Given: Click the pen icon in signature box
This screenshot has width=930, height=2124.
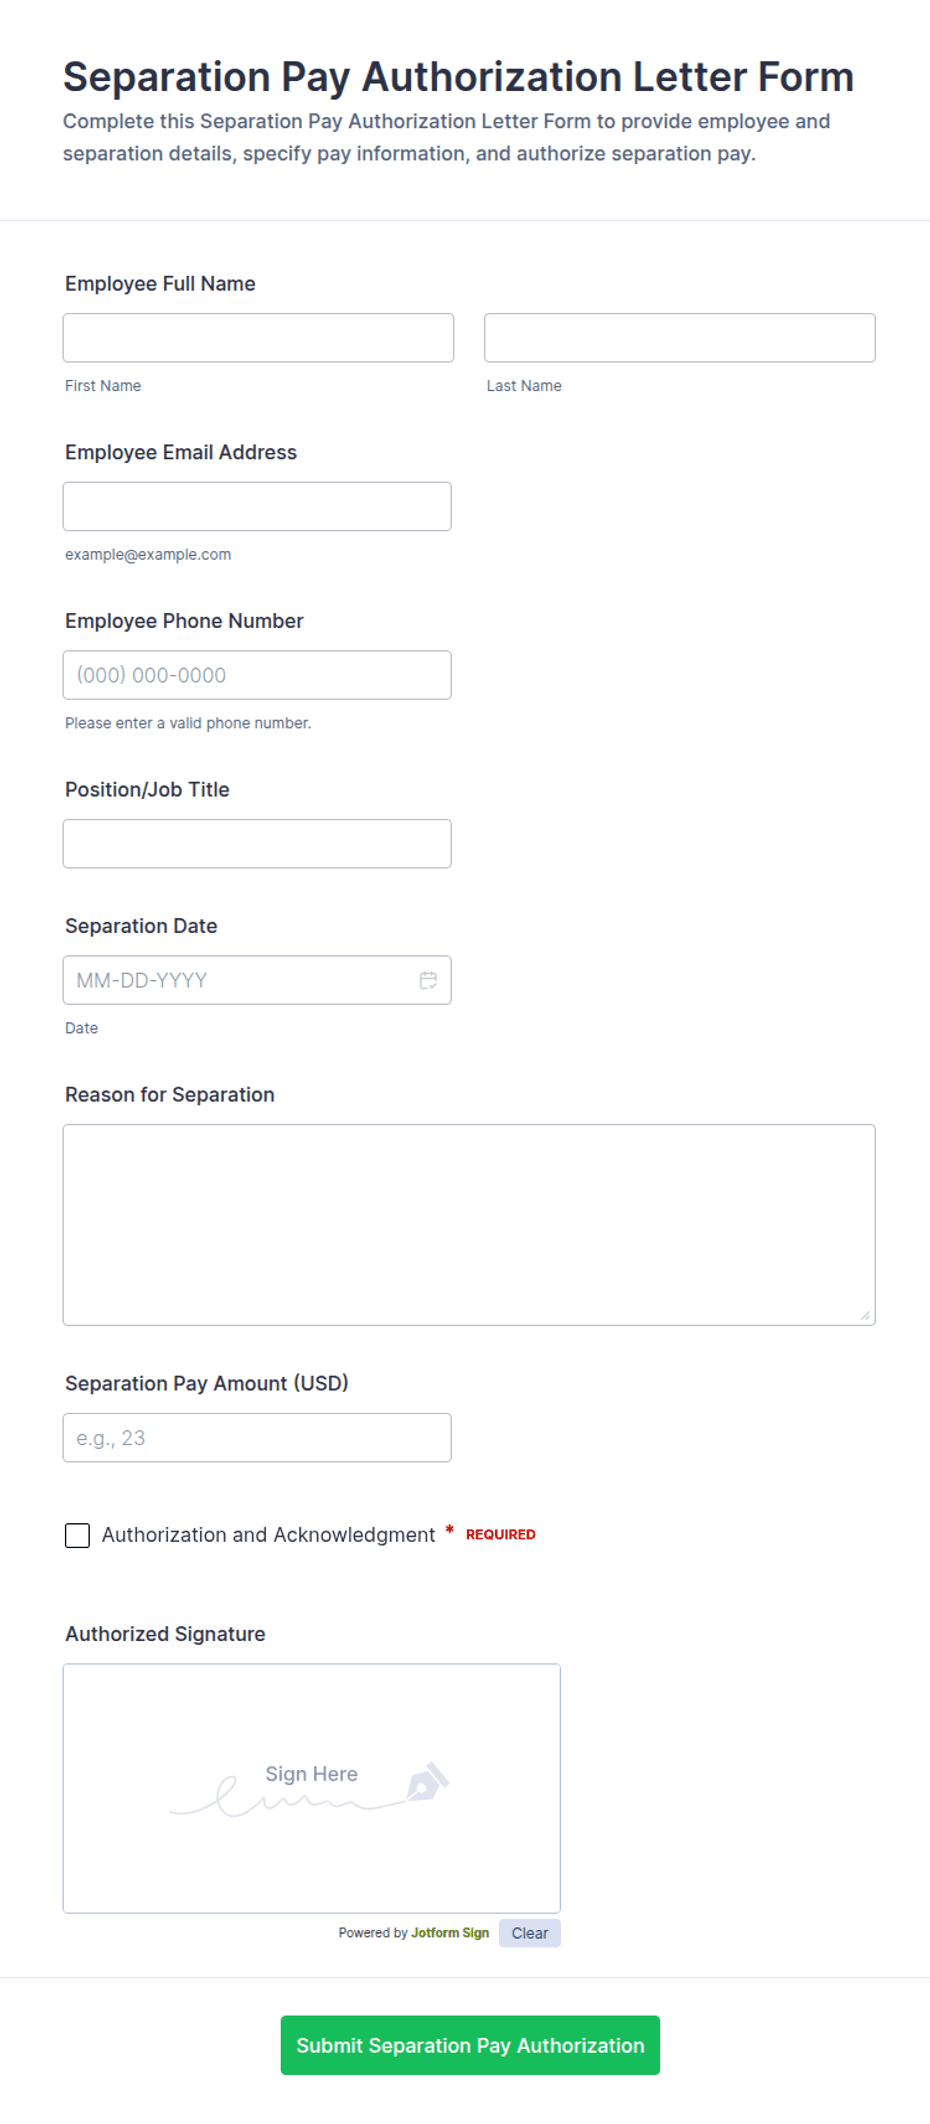Looking at the screenshot, I should coord(428,1782).
